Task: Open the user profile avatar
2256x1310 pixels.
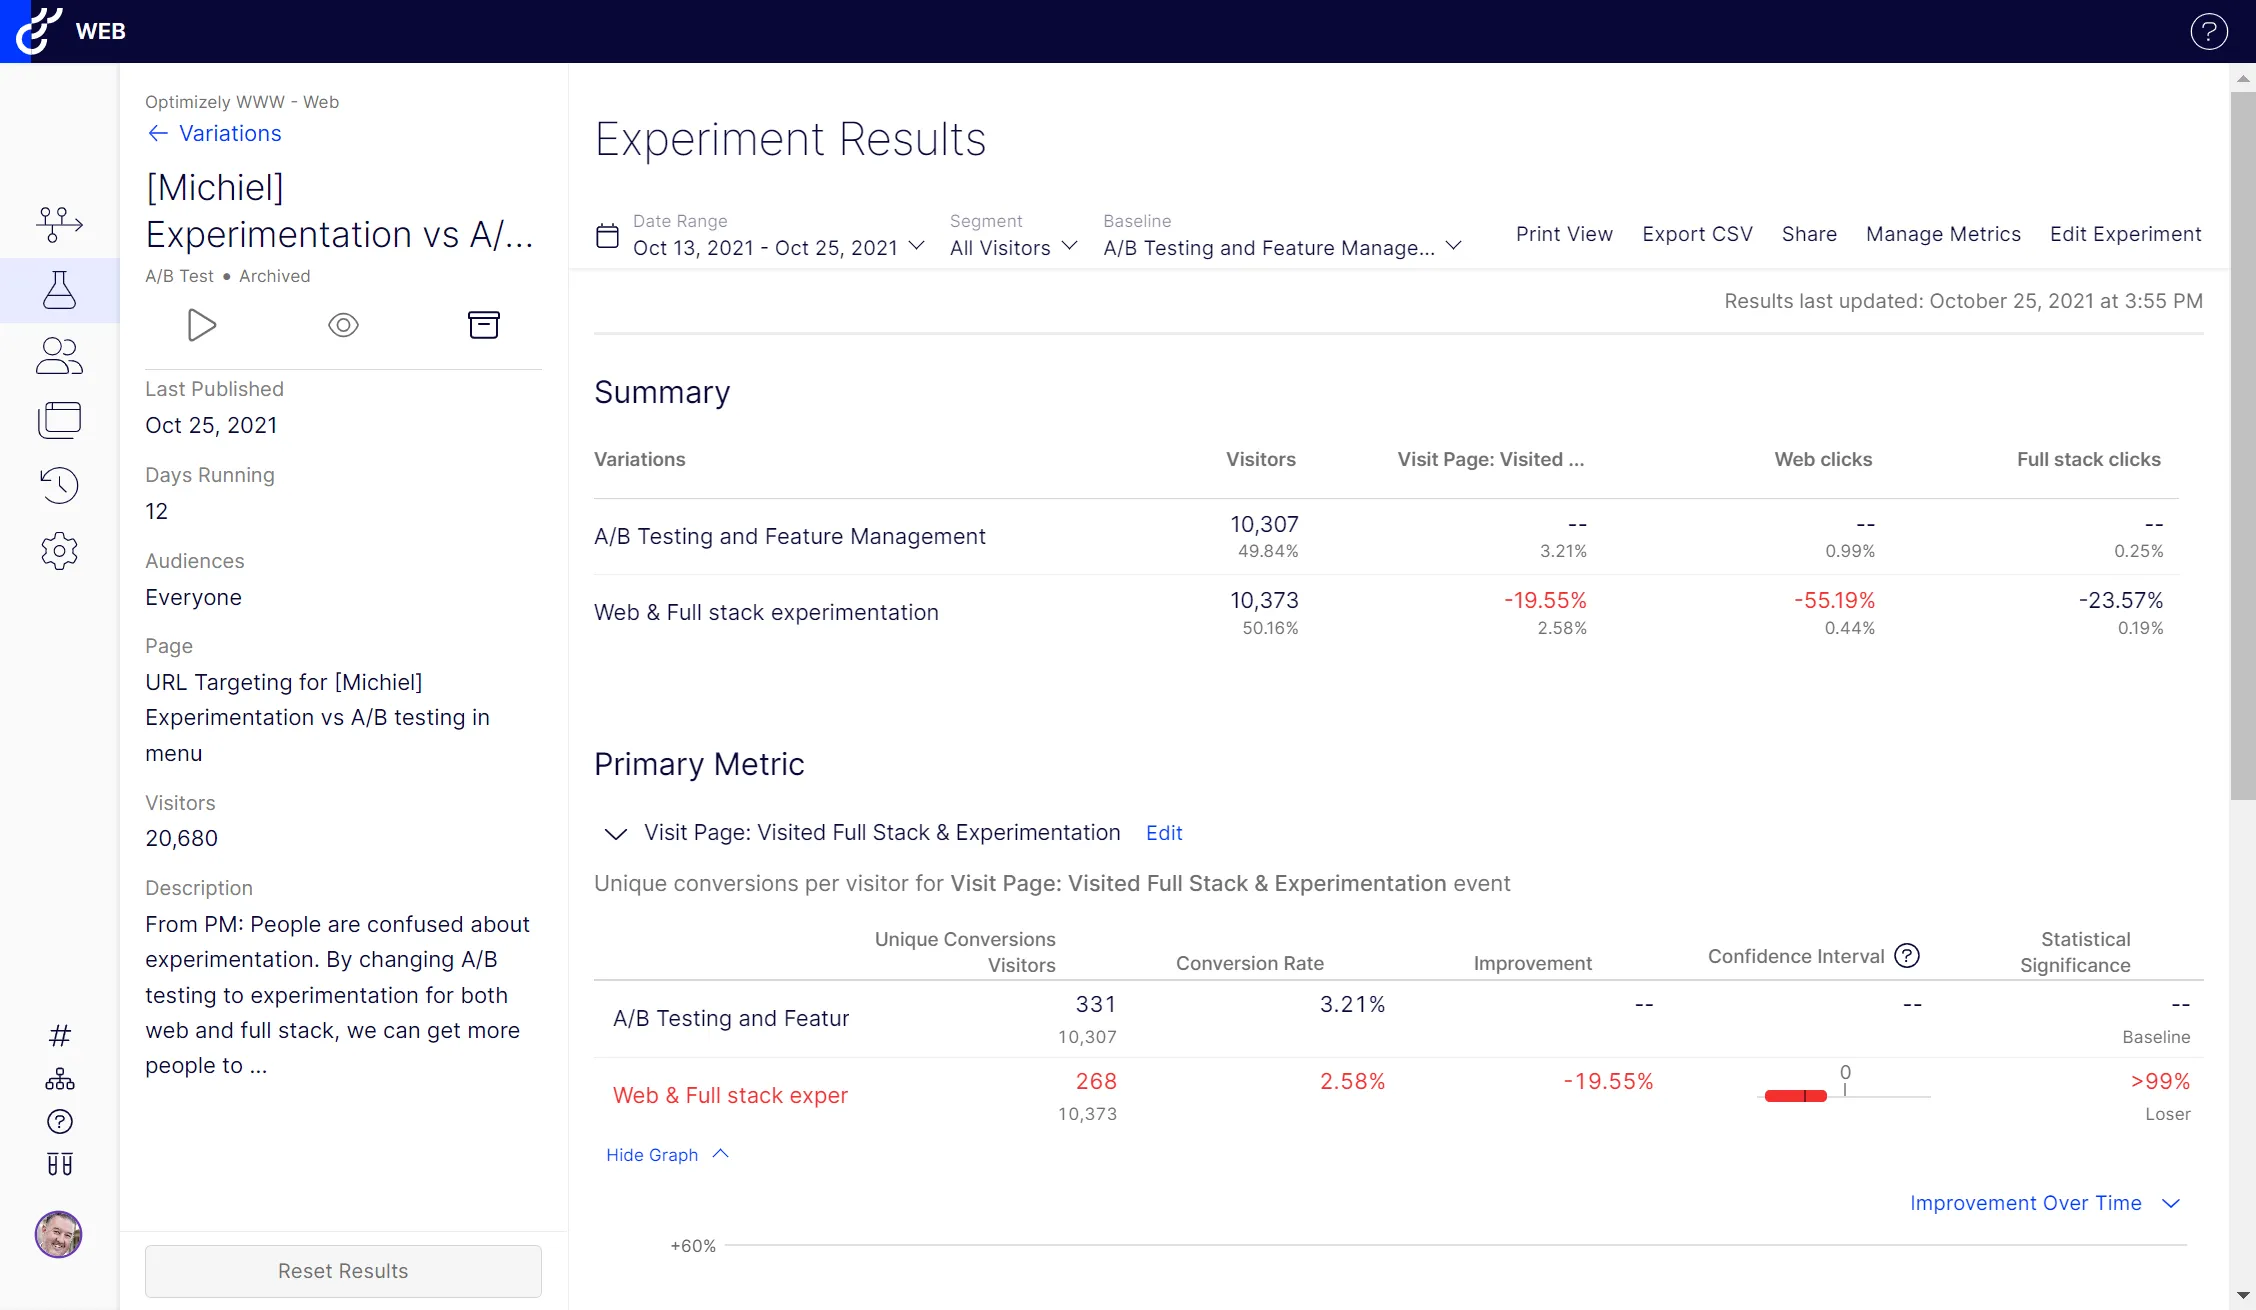Action: click(x=59, y=1234)
